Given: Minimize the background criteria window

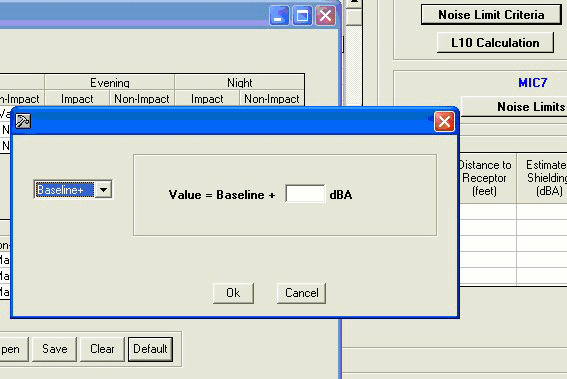Looking at the screenshot, I should coord(279,16).
